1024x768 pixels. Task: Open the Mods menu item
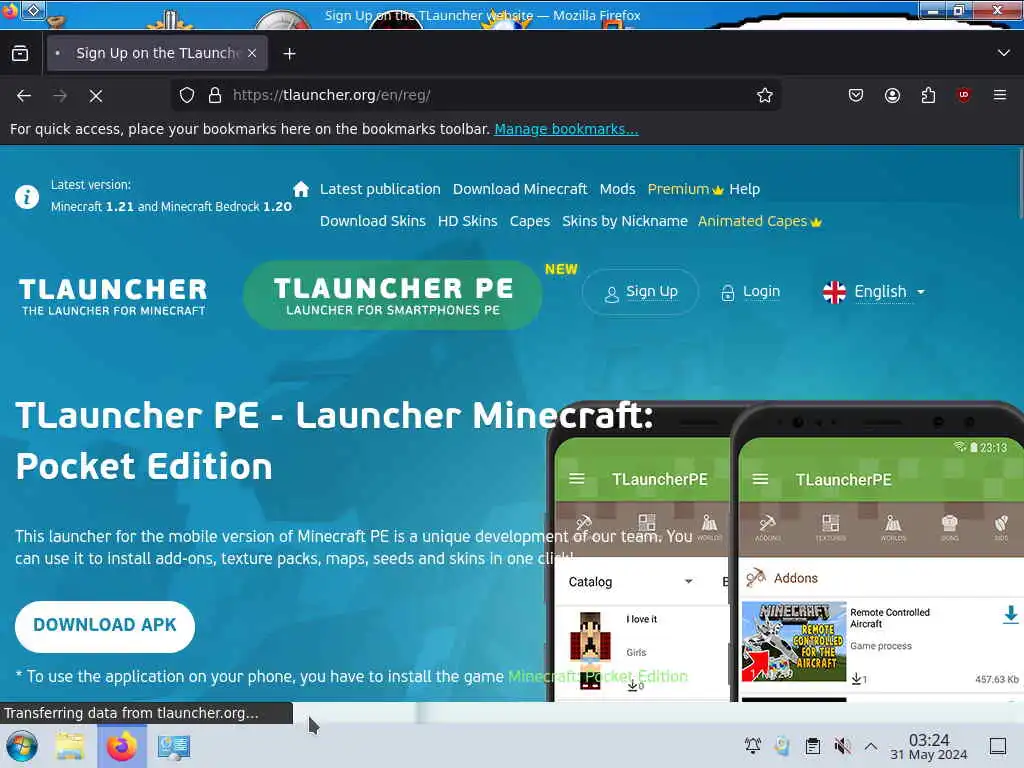617,189
